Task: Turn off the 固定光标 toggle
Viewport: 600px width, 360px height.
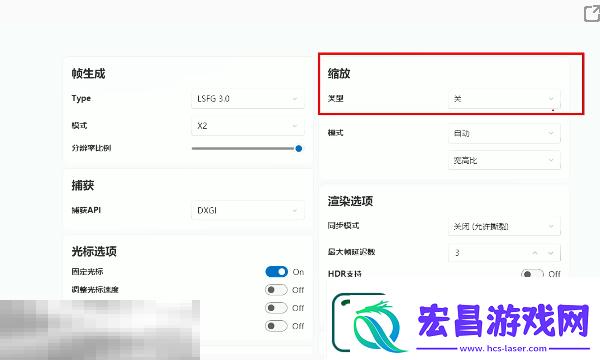Action: [276, 272]
